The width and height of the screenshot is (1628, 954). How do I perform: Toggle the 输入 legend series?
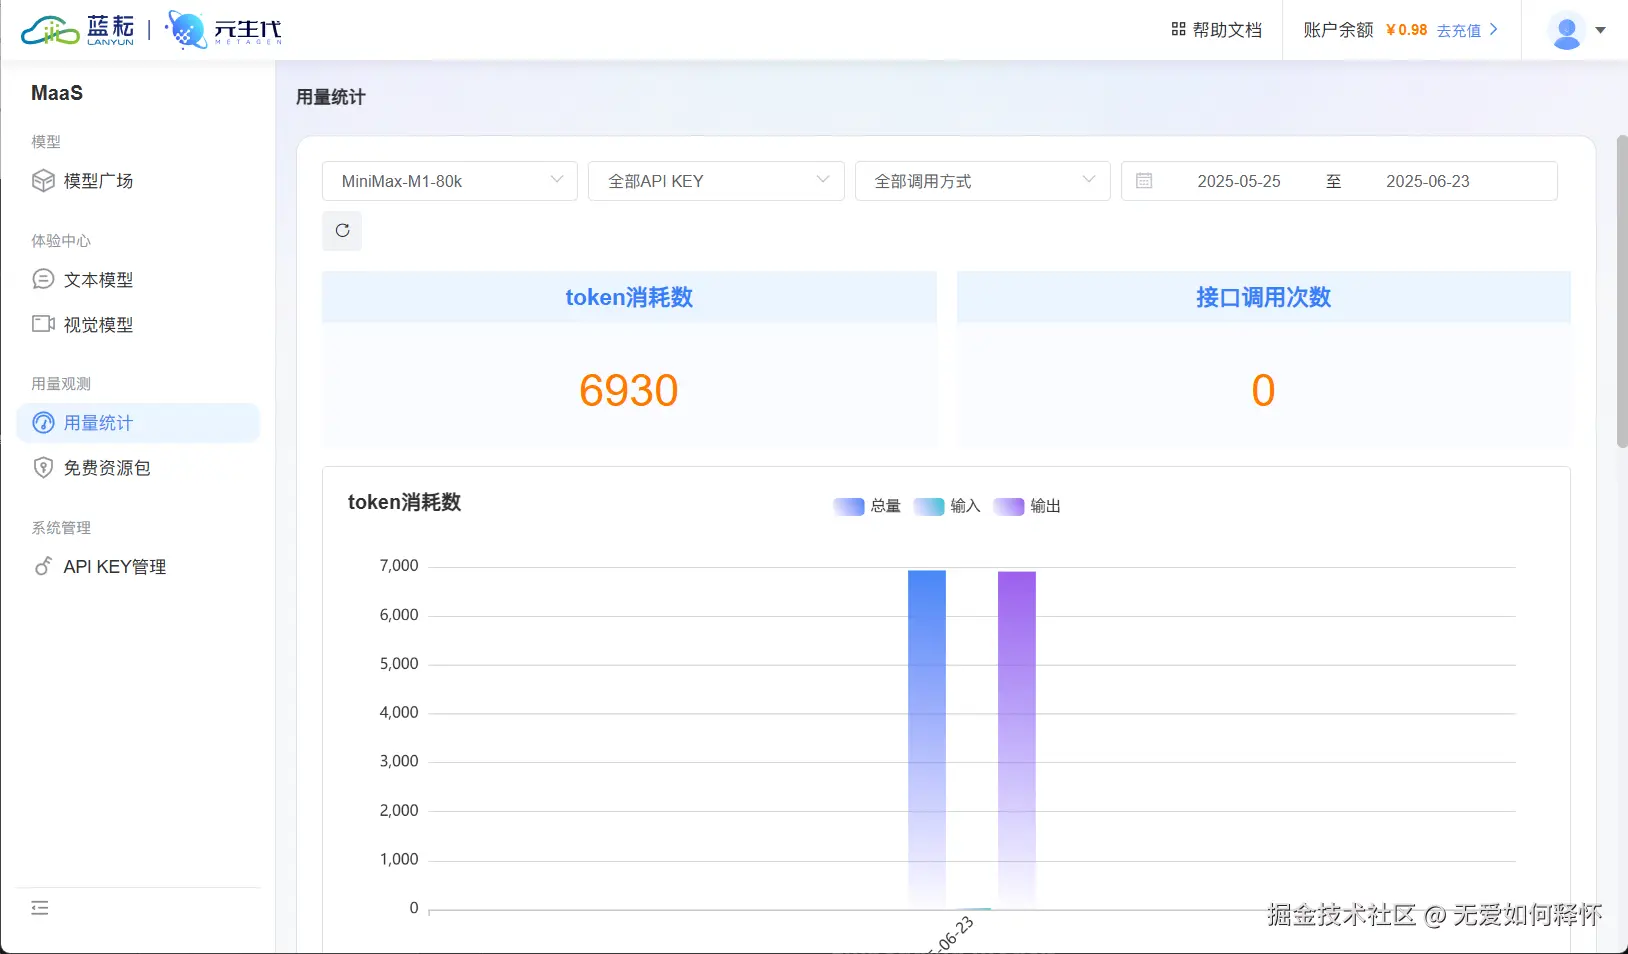(947, 506)
